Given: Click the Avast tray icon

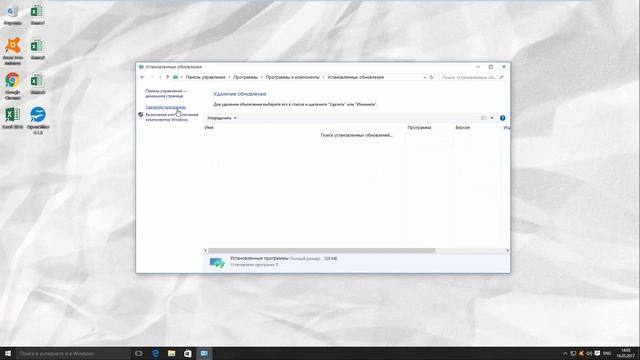Looking at the screenshot, I should pos(581,353).
